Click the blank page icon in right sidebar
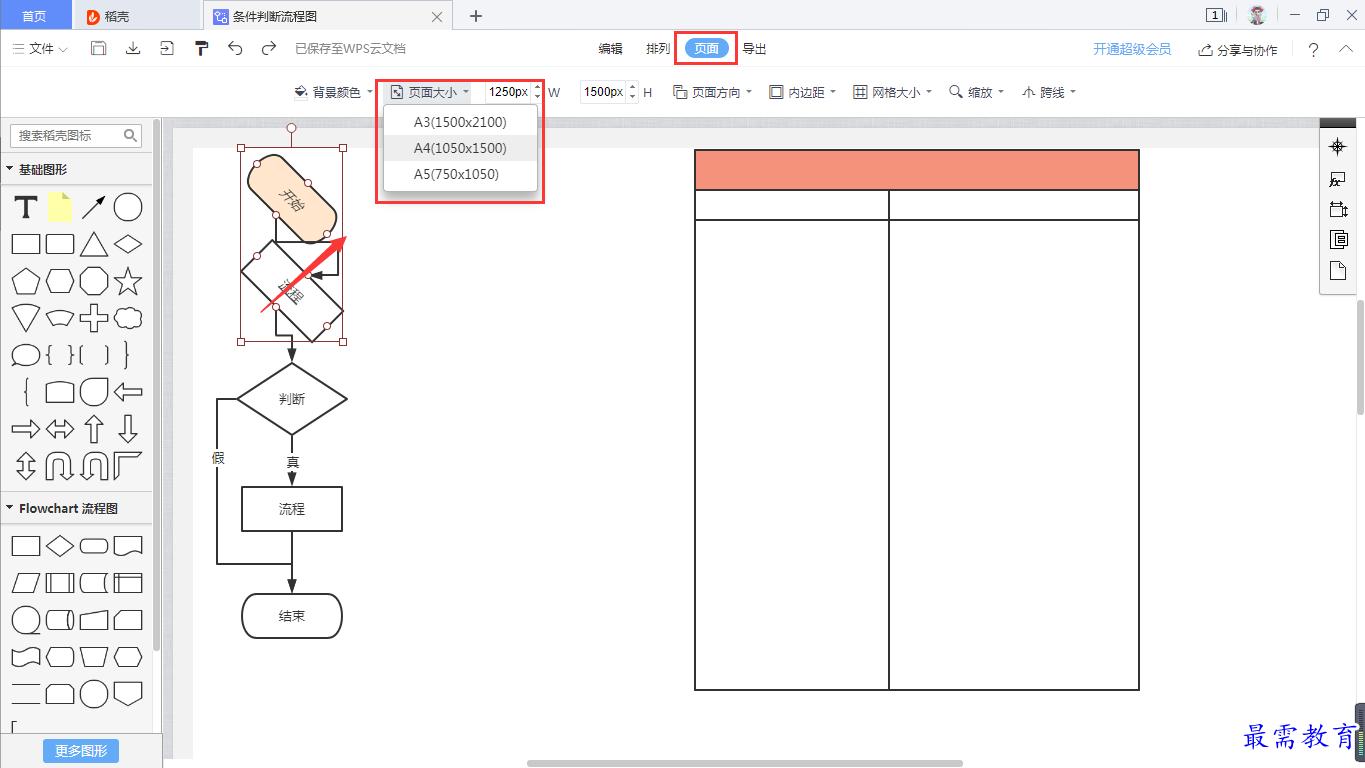1365x768 pixels. click(x=1337, y=271)
